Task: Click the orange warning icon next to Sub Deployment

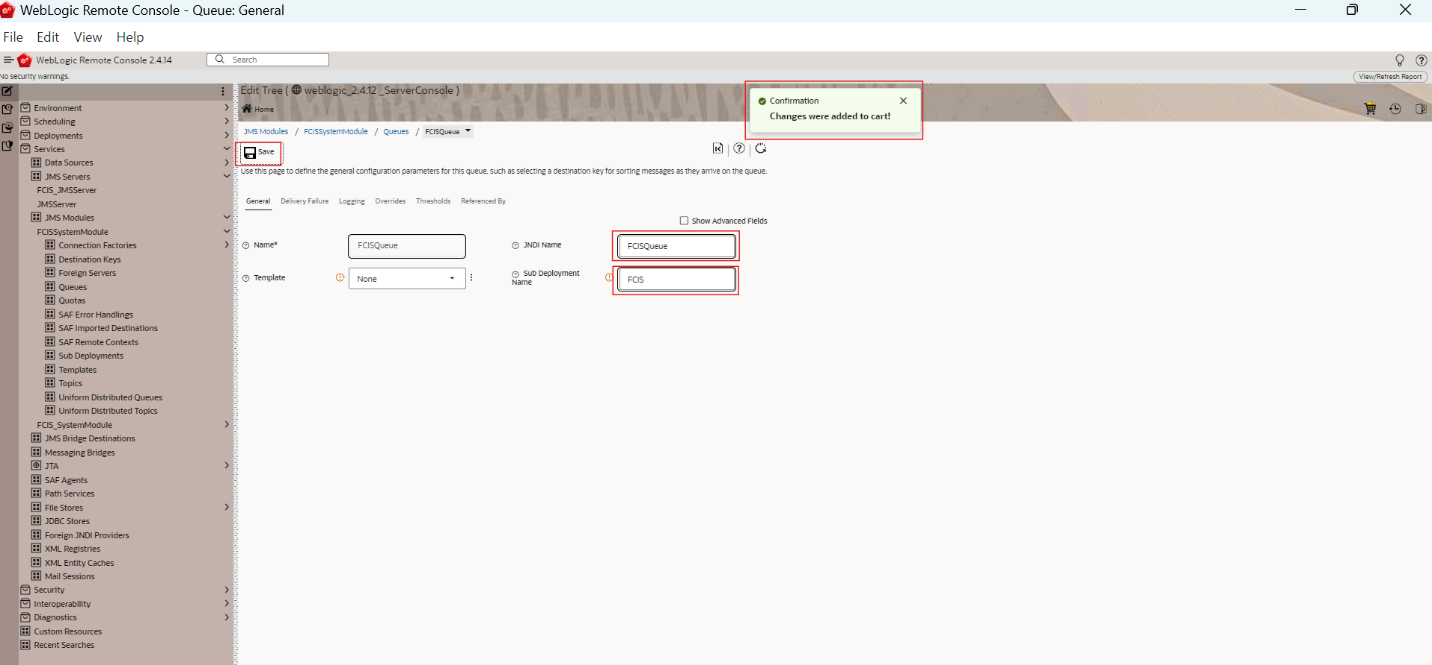Action: (609, 278)
